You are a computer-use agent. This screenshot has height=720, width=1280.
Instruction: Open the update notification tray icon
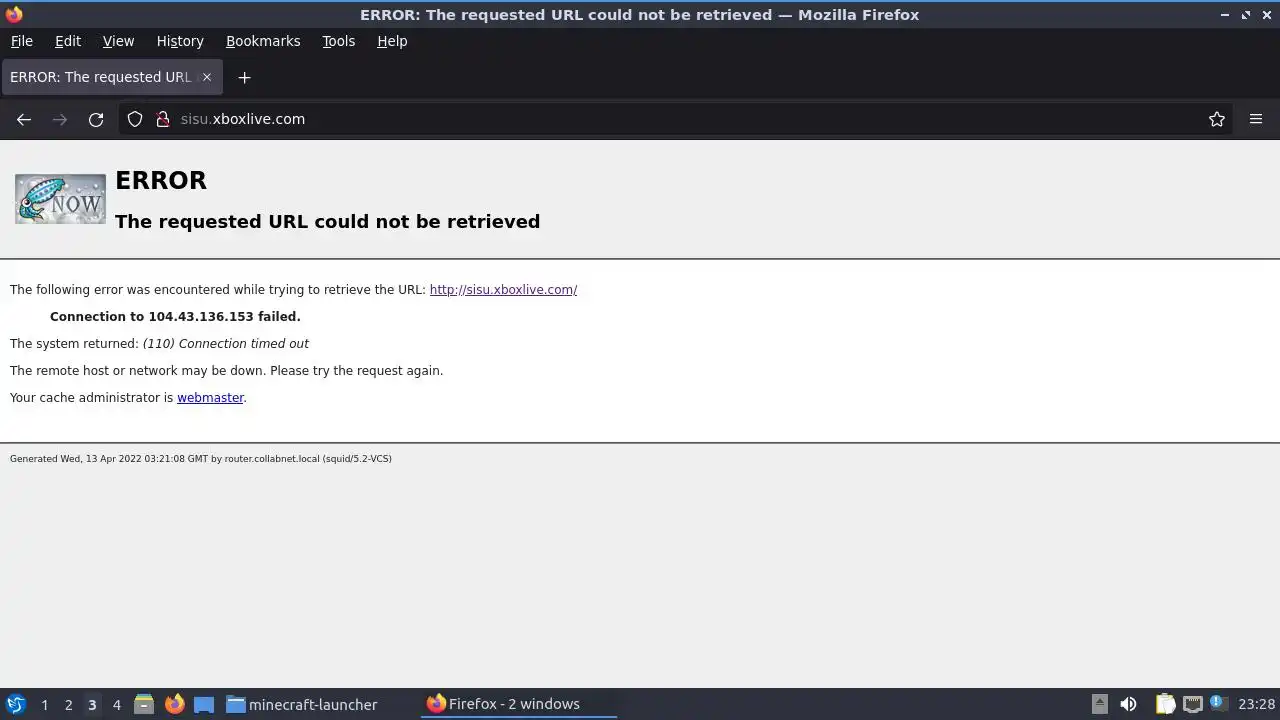[1217, 703]
